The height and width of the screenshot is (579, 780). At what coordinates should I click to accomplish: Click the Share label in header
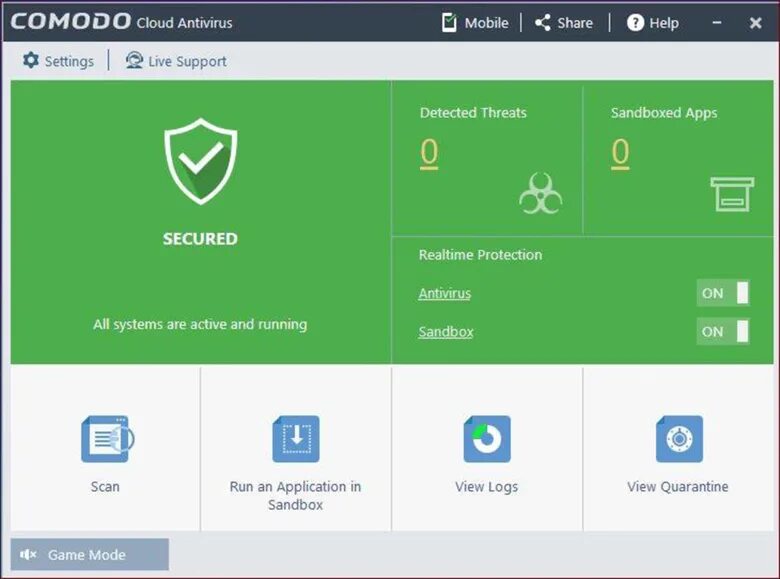(x=575, y=23)
